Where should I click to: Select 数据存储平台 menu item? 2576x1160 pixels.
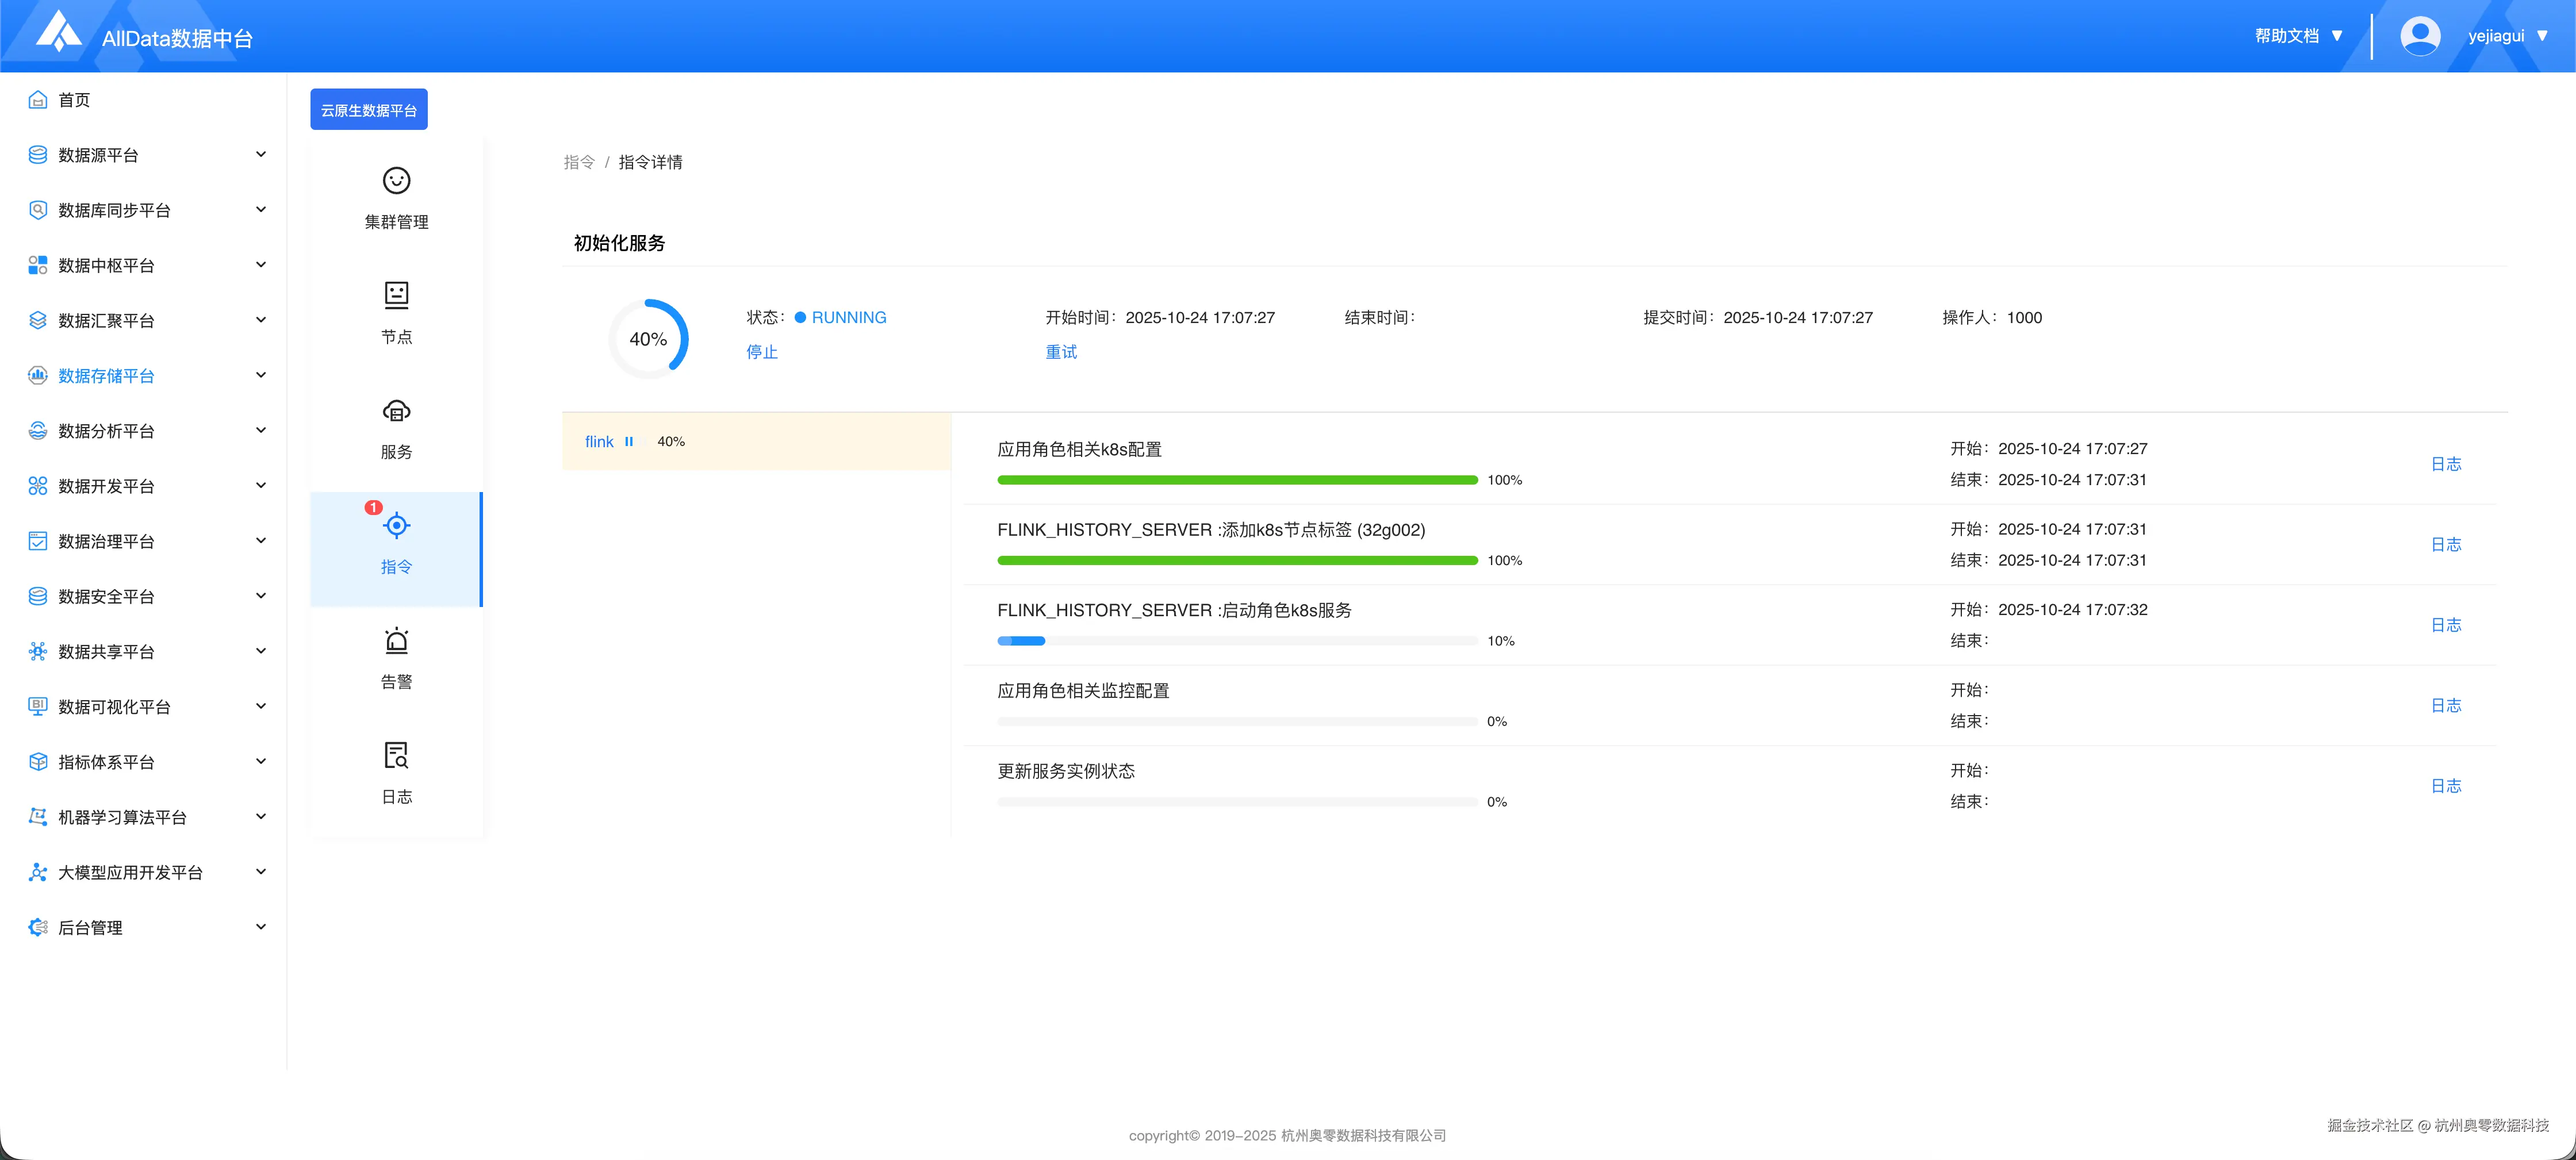(x=106, y=376)
